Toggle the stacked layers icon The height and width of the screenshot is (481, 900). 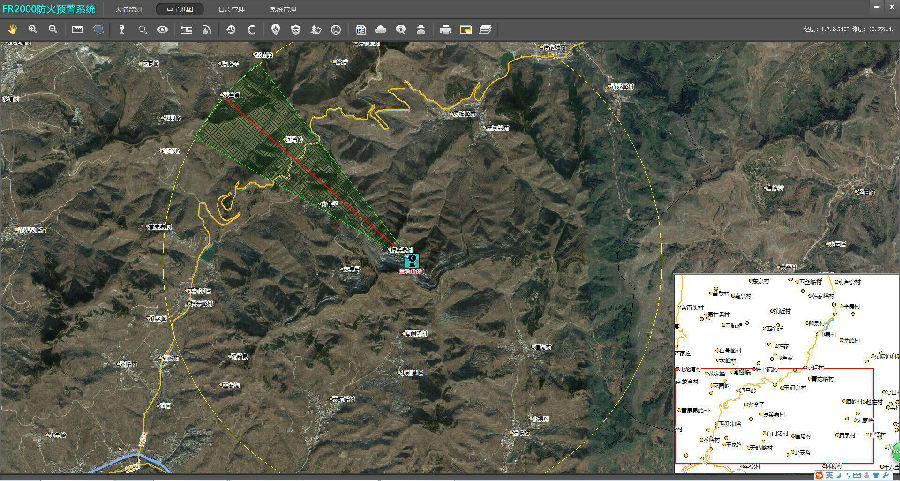click(x=485, y=30)
